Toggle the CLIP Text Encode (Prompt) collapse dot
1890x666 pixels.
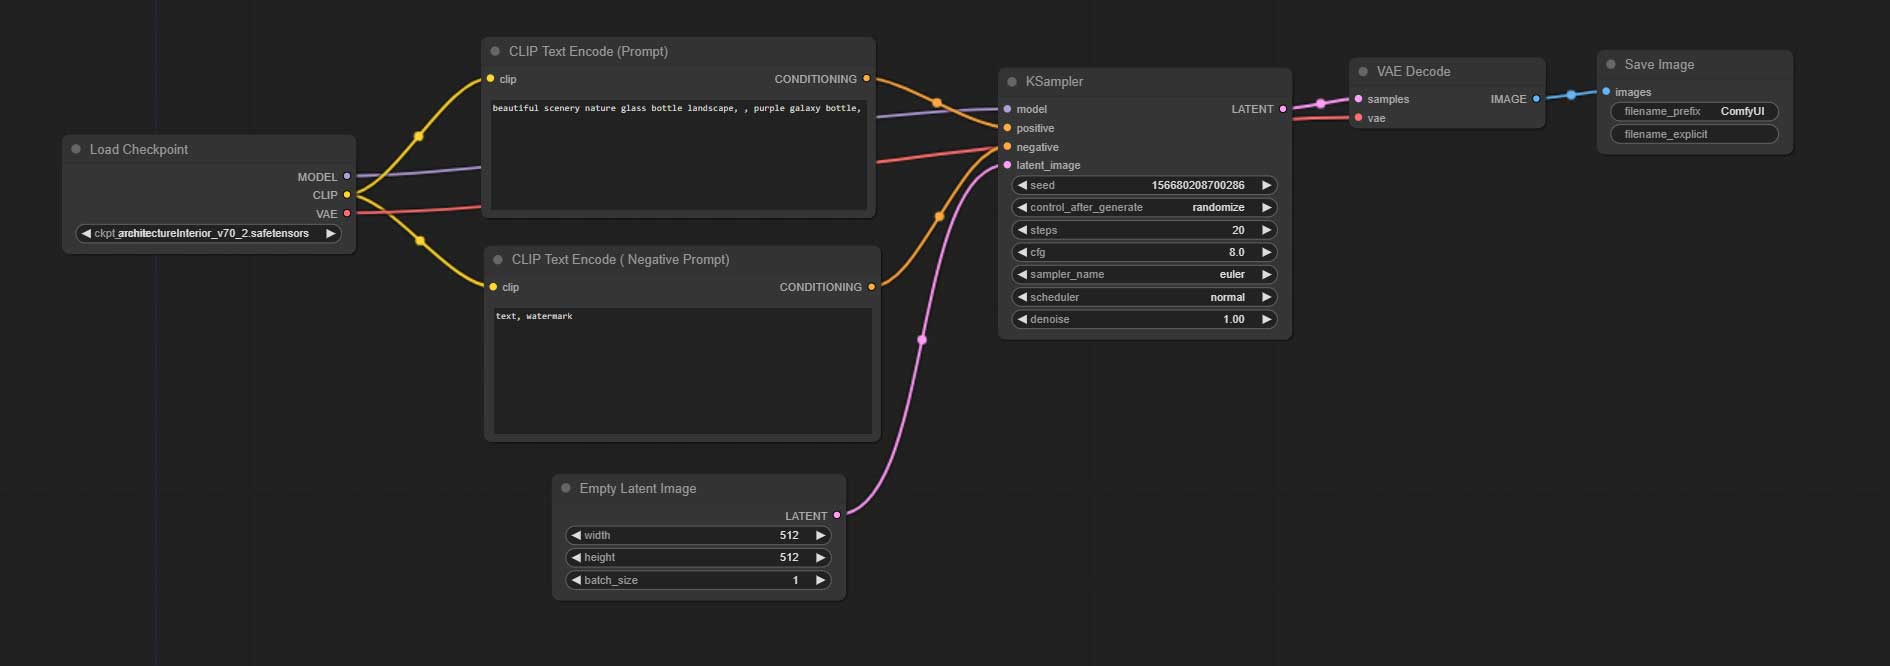point(495,51)
